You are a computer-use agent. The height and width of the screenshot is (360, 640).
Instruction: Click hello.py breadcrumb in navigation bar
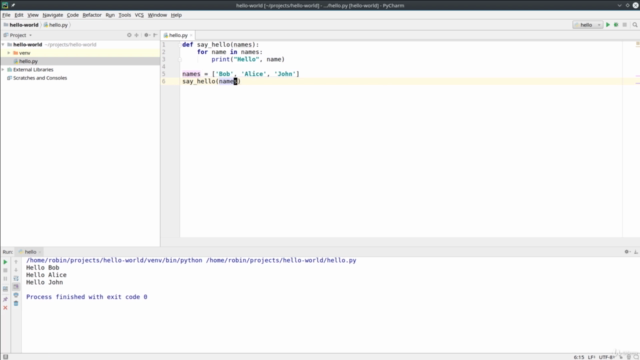(56, 25)
